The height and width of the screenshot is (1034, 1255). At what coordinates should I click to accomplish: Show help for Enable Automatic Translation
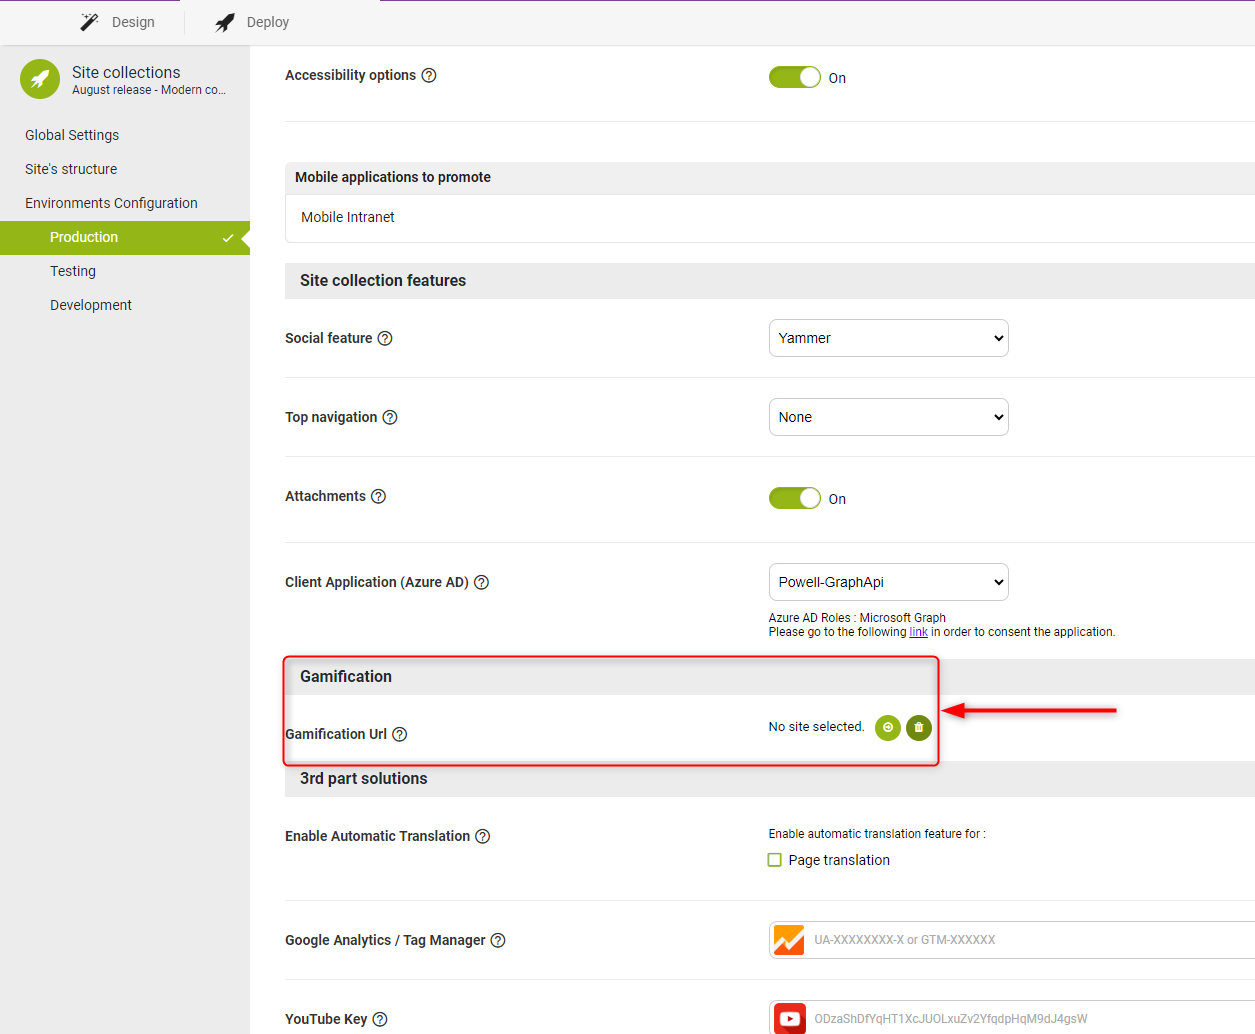coord(483,837)
